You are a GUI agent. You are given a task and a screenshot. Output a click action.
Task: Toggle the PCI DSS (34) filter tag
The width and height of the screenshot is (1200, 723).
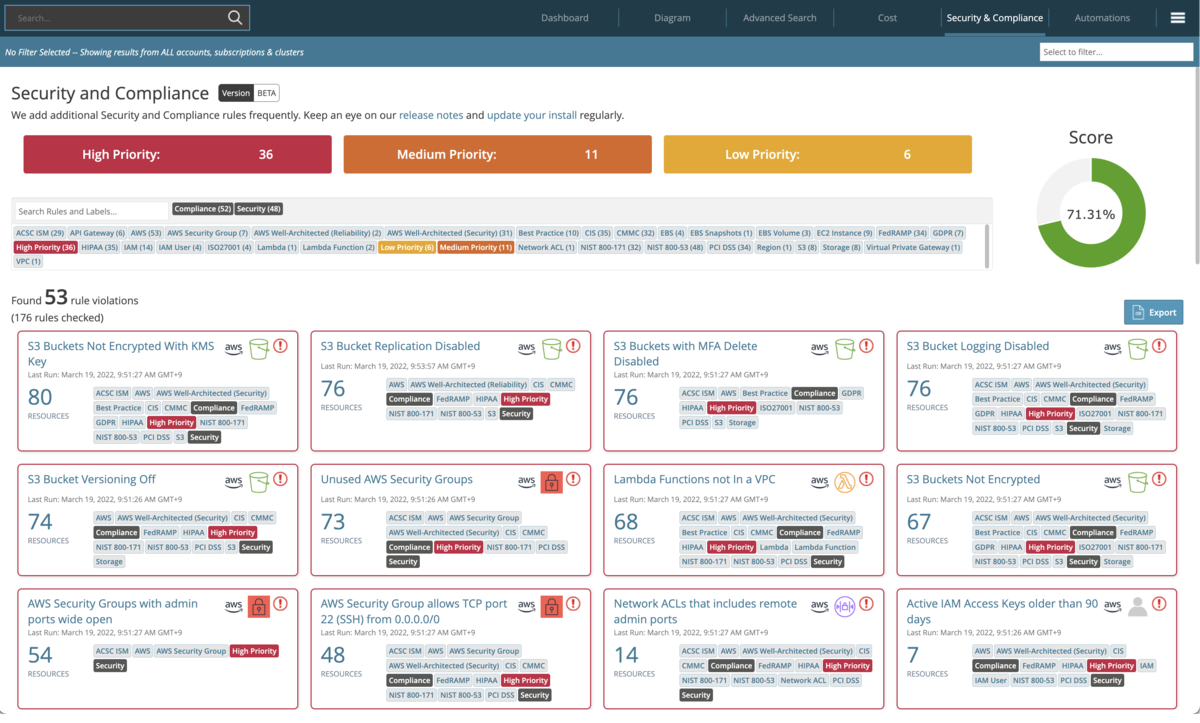coord(730,247)
